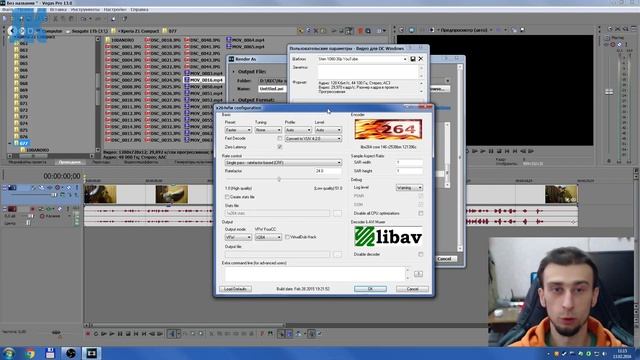640x360 pixels.
Task: Click the audio track volume slider handle
Action: 31,216
